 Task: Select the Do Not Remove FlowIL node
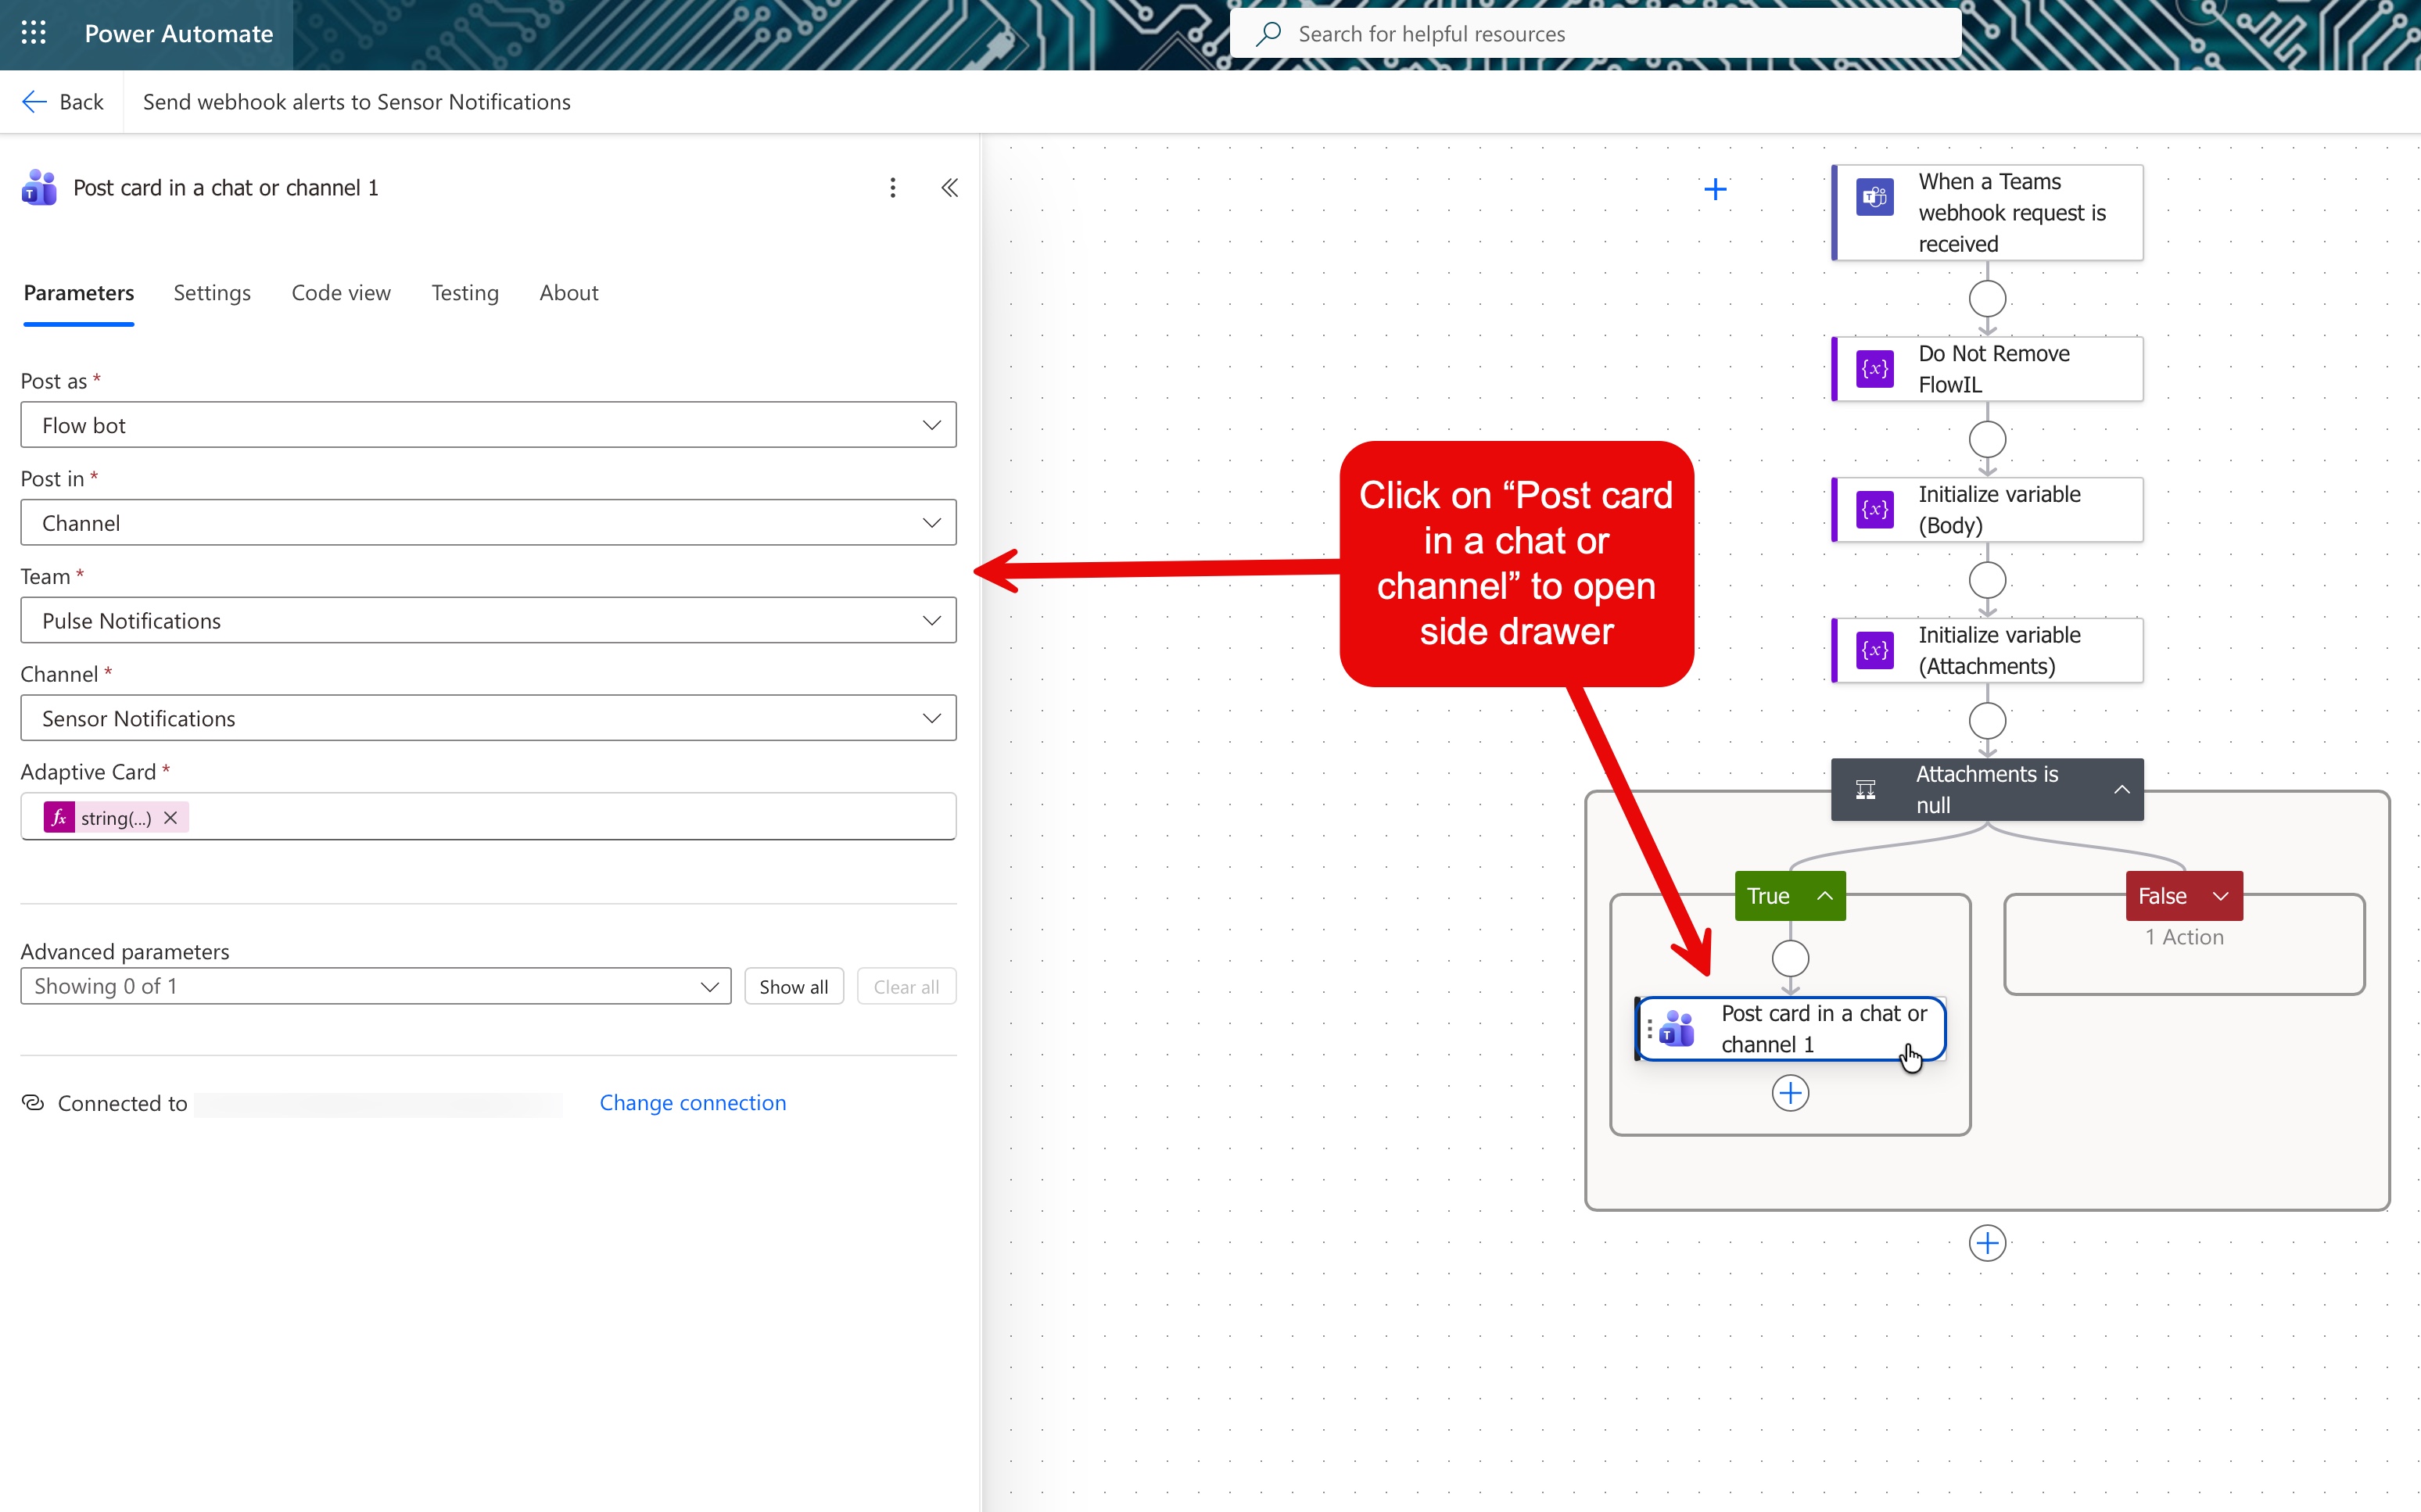(1987, 369)
